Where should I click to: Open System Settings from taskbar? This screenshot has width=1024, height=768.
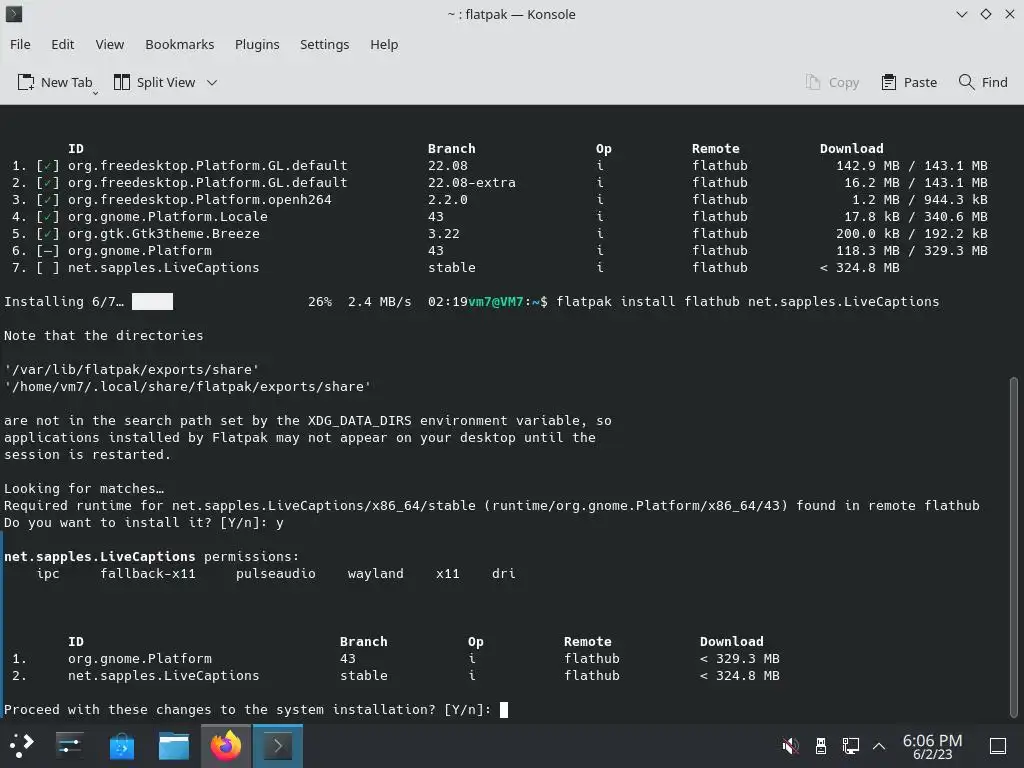coord(69,745)
